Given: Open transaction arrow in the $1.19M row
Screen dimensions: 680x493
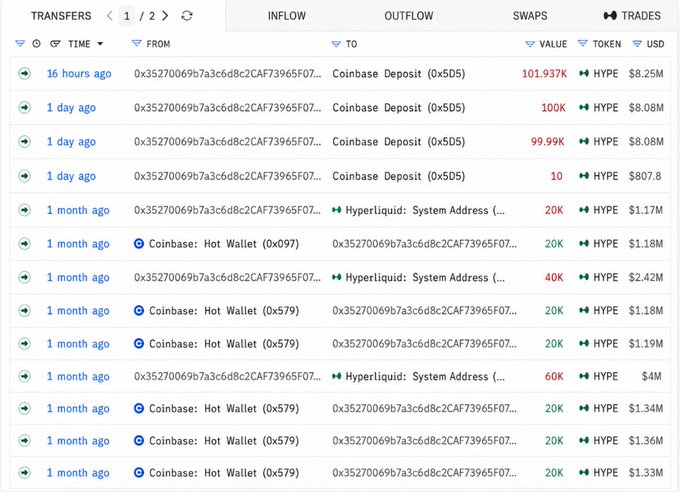Looking at the screenshot, I should coord(25,343).
